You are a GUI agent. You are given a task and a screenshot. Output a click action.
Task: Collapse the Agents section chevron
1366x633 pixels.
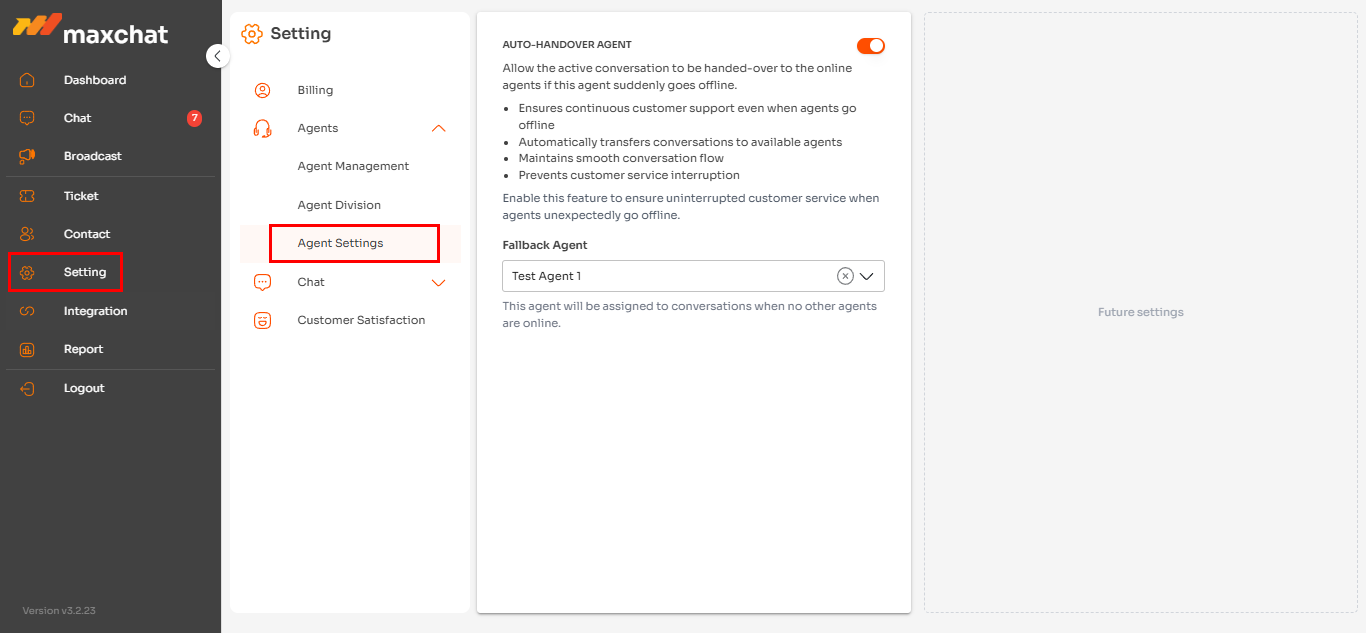click(x=438, y=128)
